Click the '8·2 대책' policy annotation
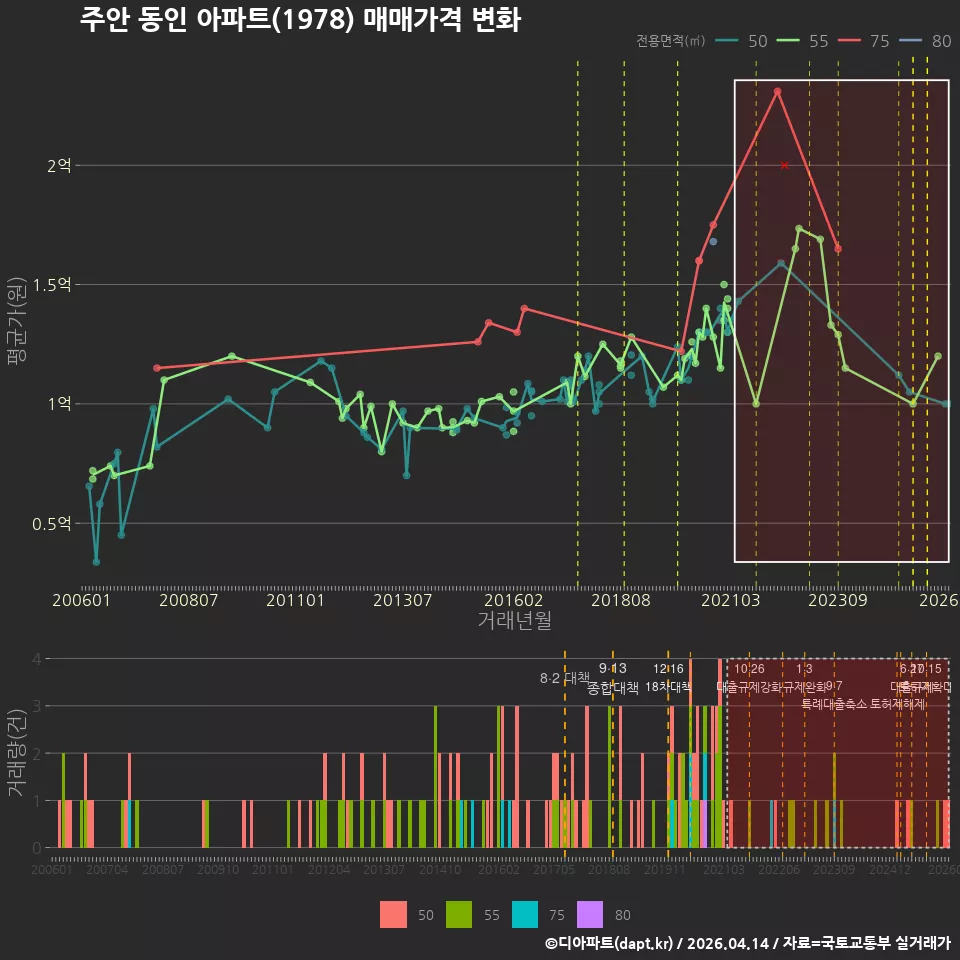 (x=564, y=678)
